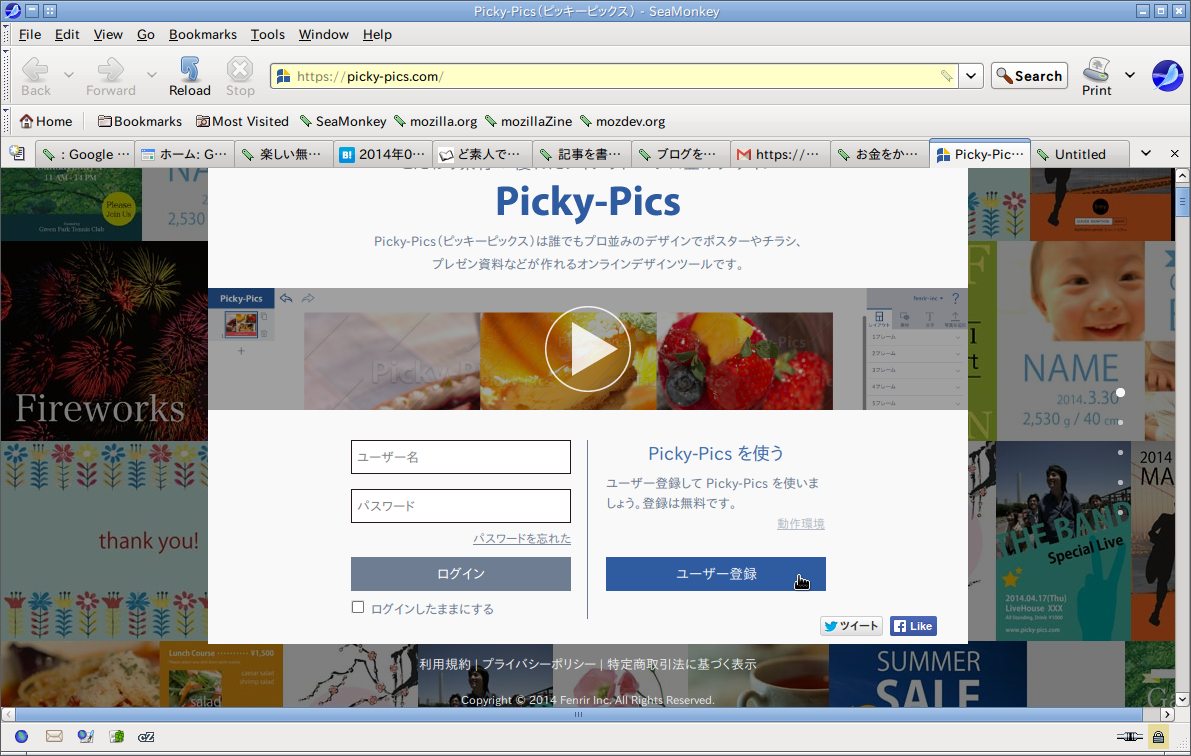Image resolution: width=1191 pixels, height=756 pixels.
Task: Click the ユーザー登録 register button
Action: pyautogui.click(x=716, y=574)
